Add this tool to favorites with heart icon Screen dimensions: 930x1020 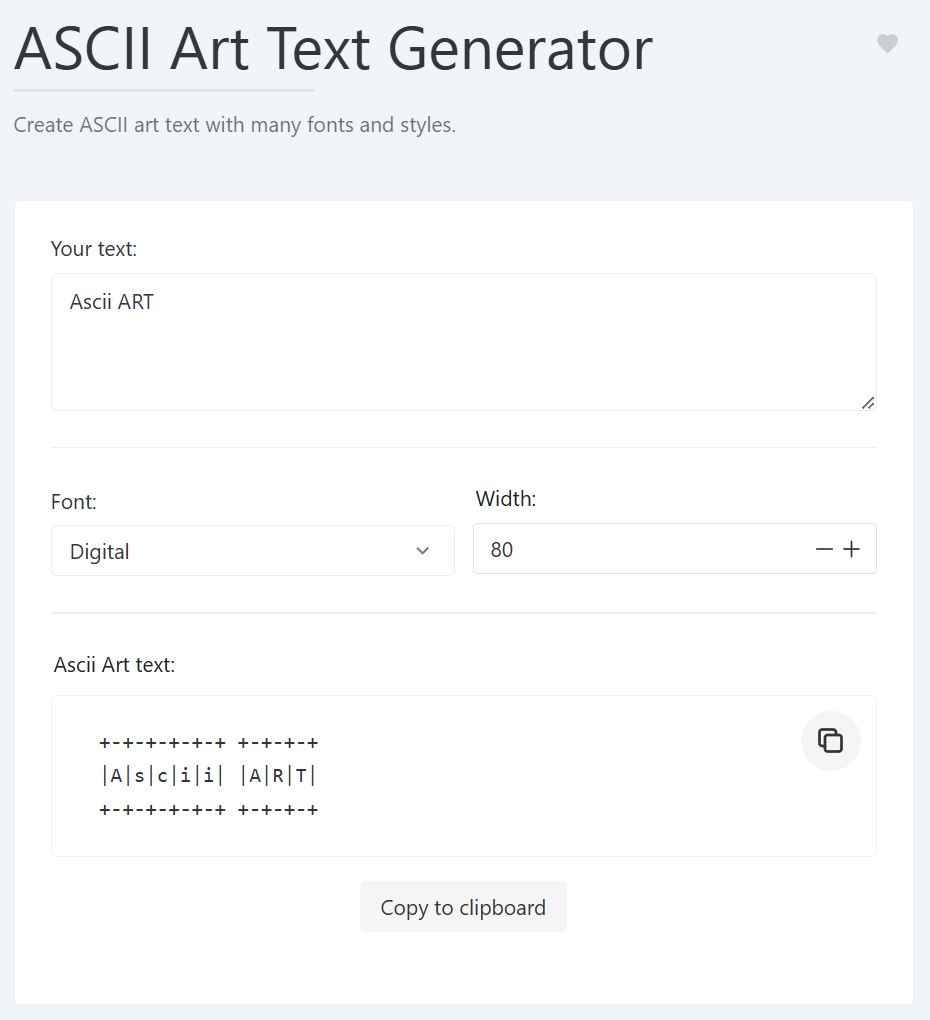(887, 43)
